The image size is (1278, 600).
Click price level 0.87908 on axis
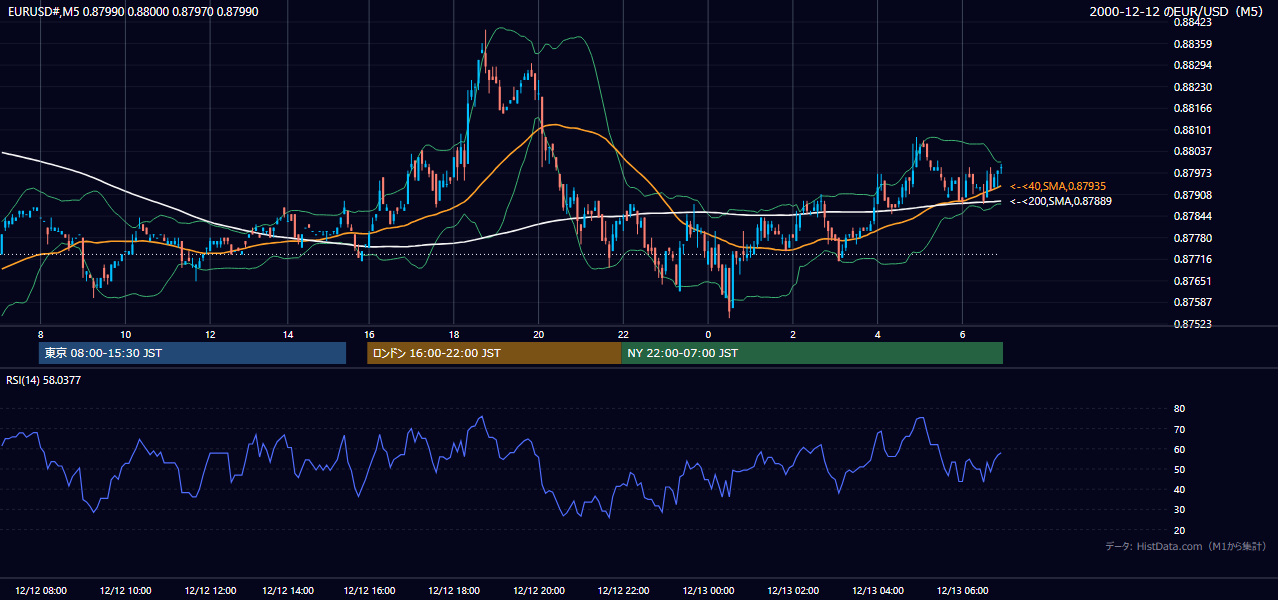click(1192, 195)
